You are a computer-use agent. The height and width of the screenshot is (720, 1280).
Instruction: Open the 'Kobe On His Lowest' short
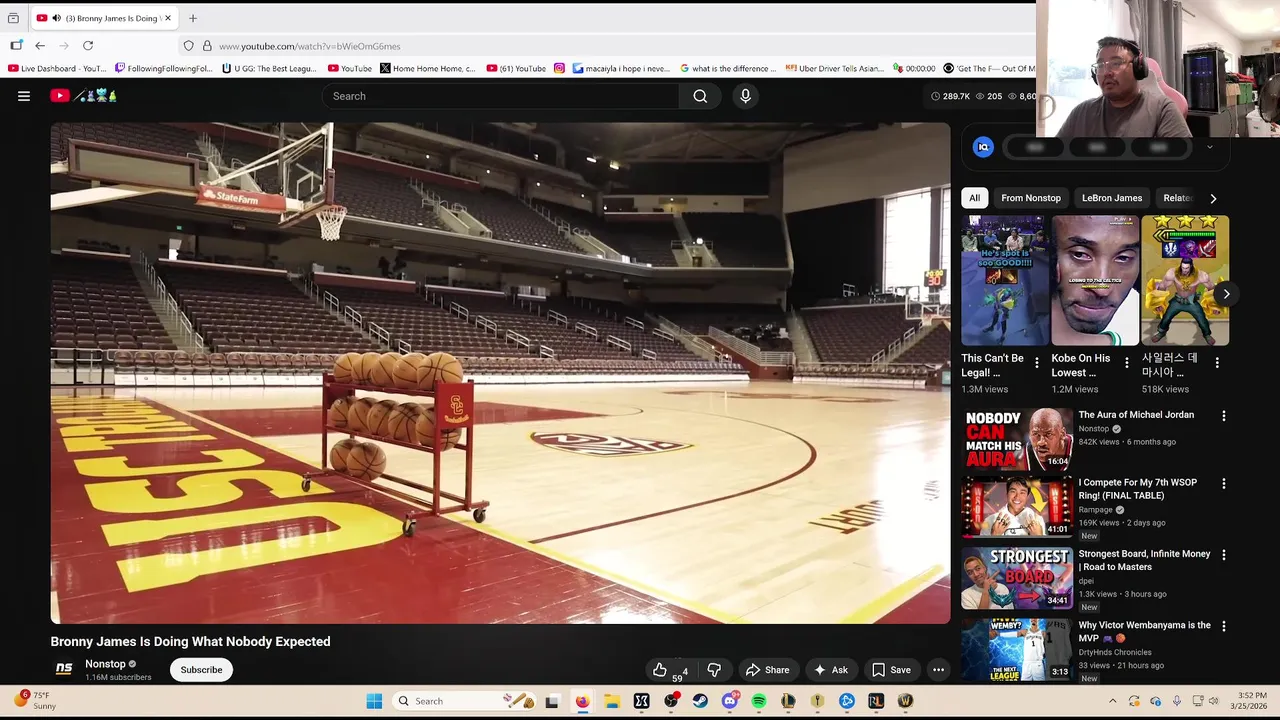tap(1095, 281)
